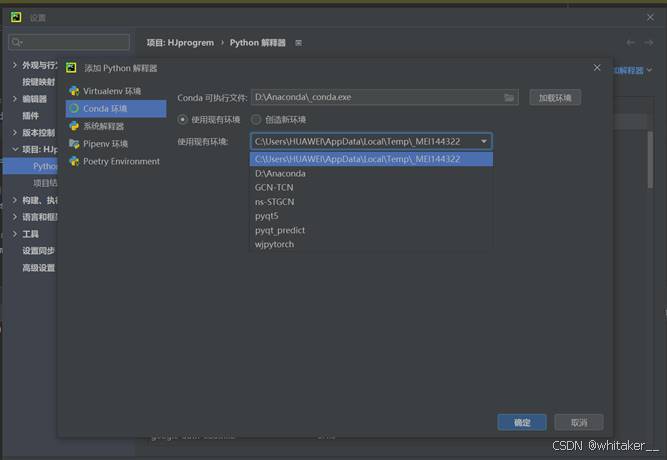Select ns-STGCN environment from list

click(371, 202)
